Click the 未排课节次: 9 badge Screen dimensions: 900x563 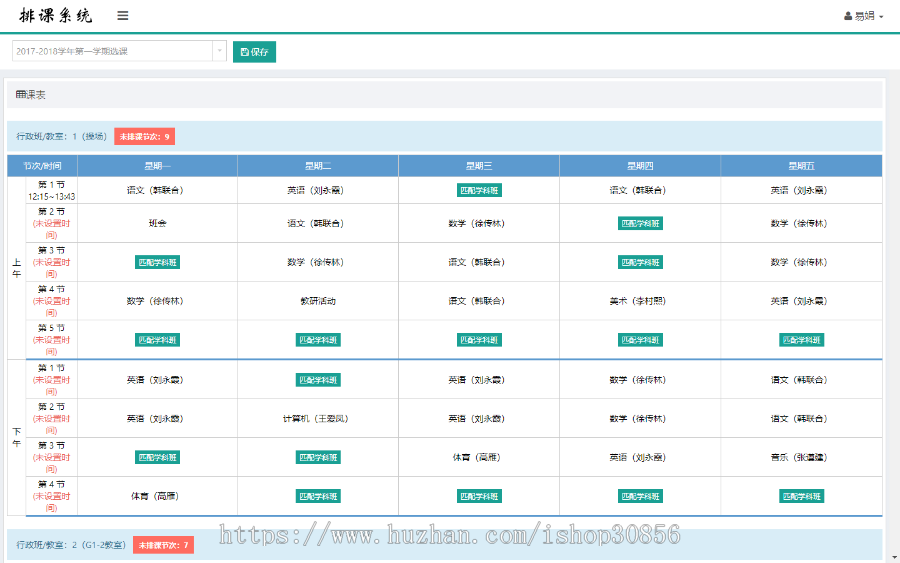[x=145, y=136]
